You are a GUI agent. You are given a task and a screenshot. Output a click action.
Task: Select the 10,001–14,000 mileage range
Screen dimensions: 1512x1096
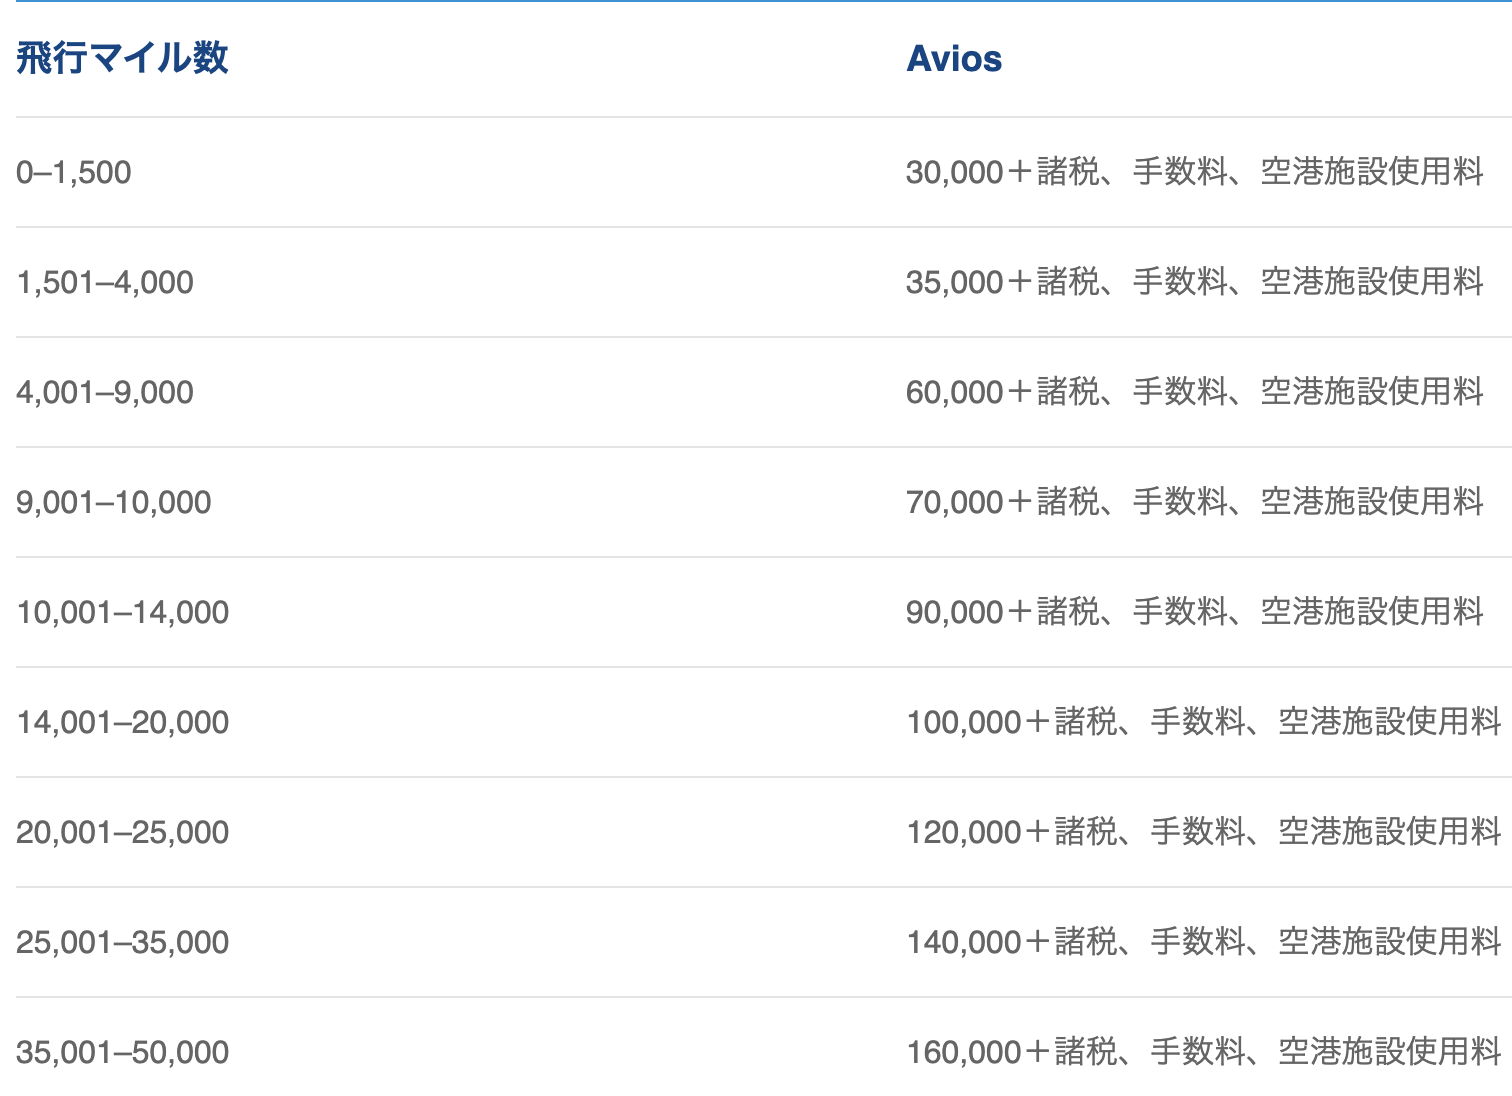coord(123,612)
